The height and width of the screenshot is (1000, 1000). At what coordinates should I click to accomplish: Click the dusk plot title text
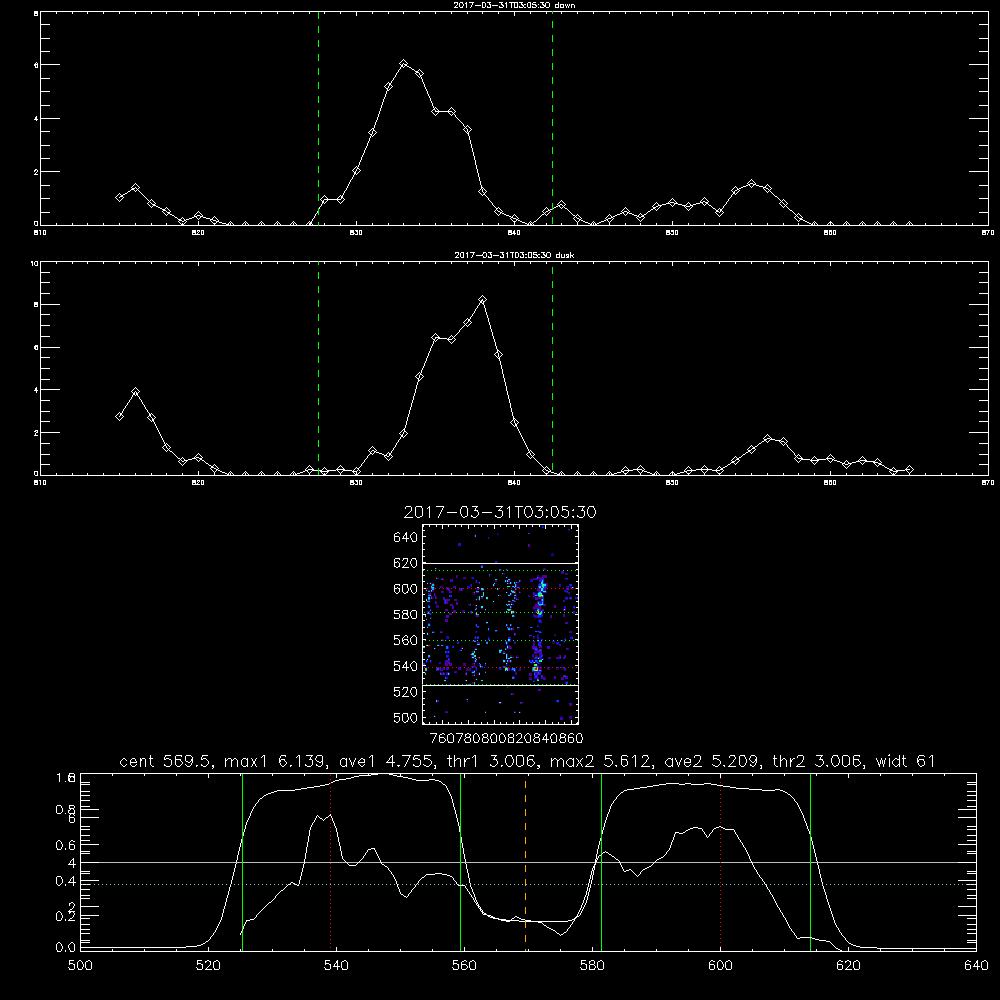coord(514,255)
